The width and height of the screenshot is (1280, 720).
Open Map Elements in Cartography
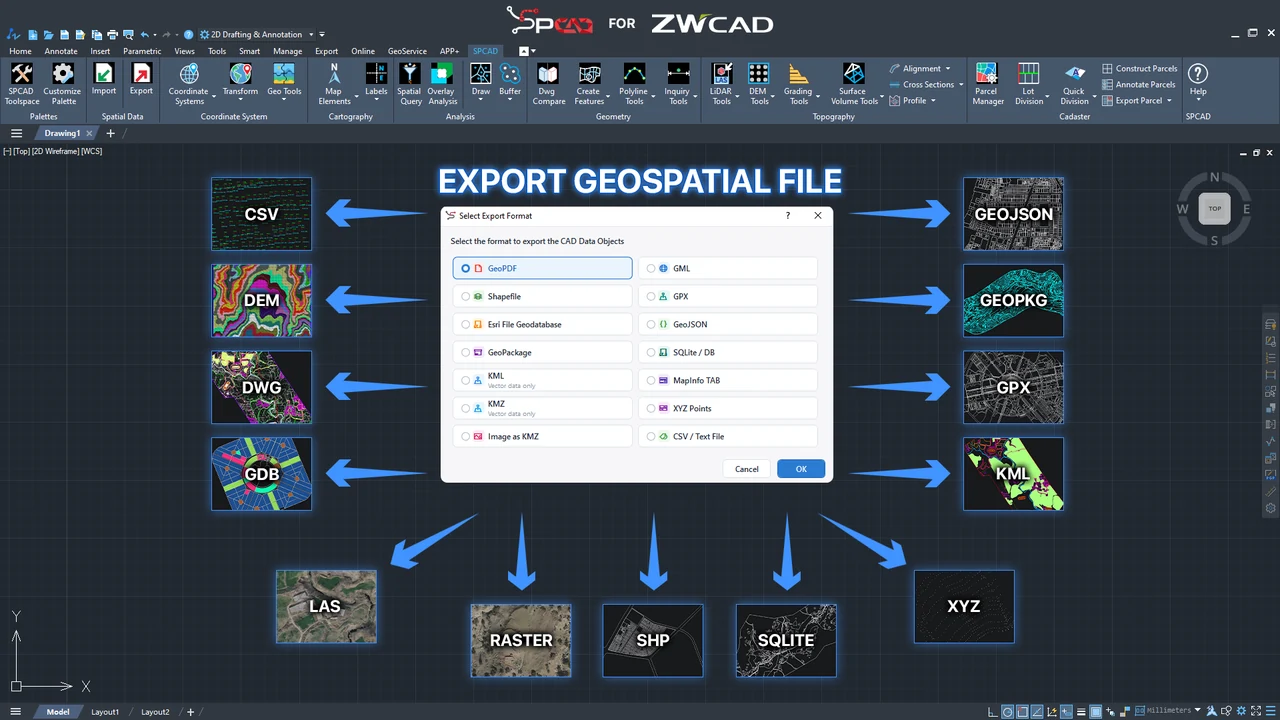tap(334, 83)
